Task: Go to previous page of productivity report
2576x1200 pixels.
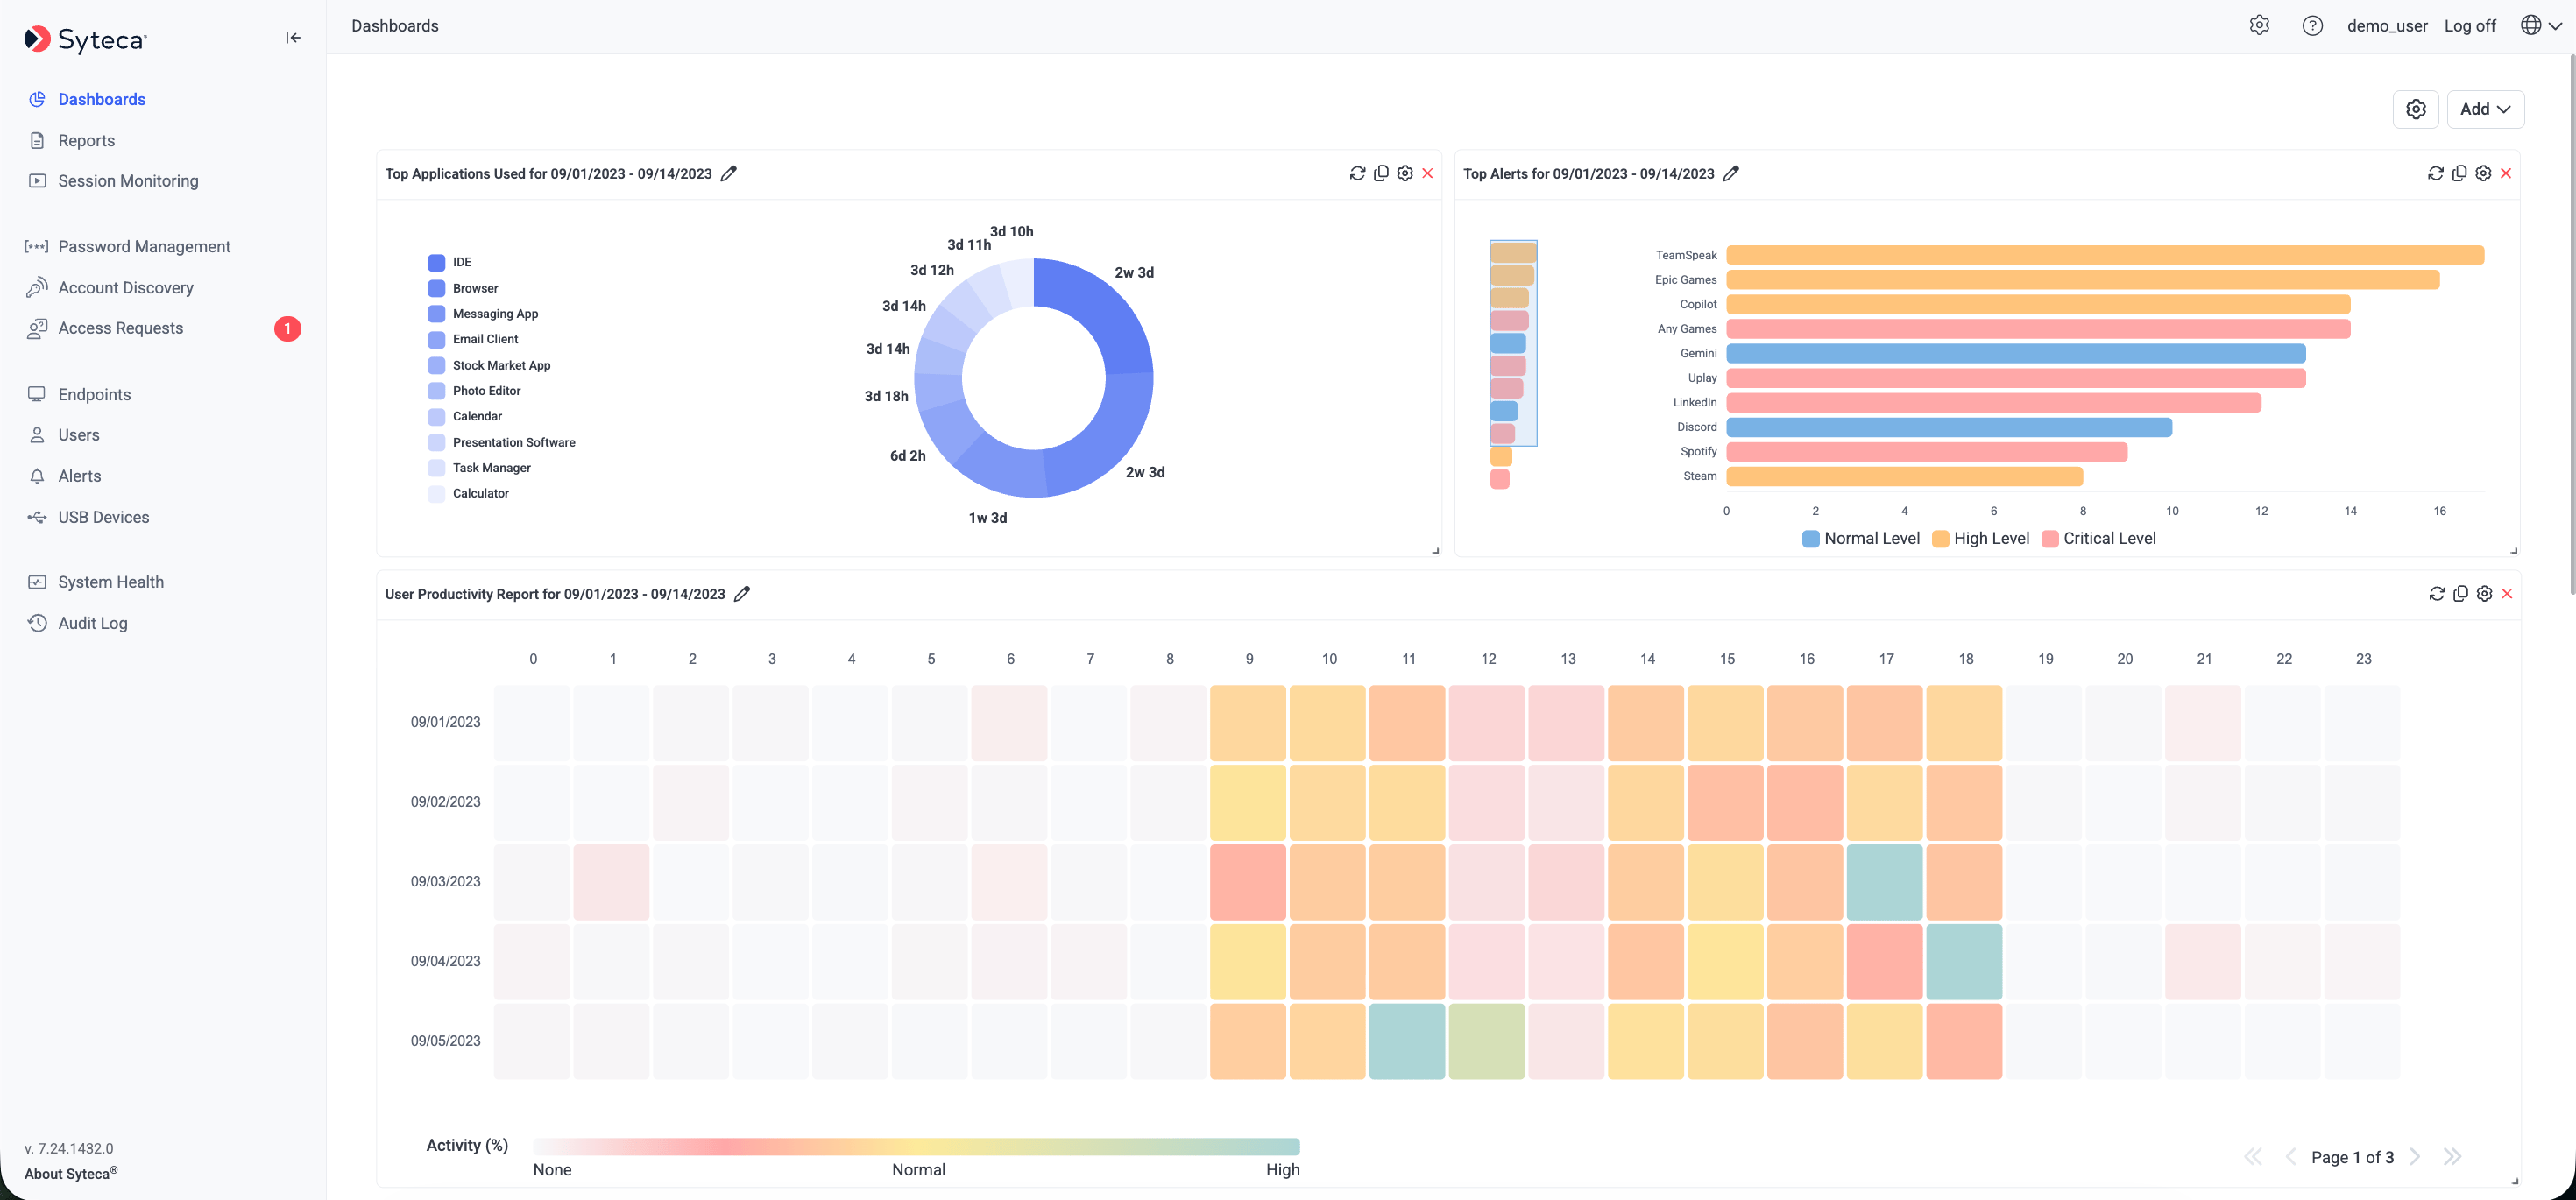Action: [x=2290, y=1157]
